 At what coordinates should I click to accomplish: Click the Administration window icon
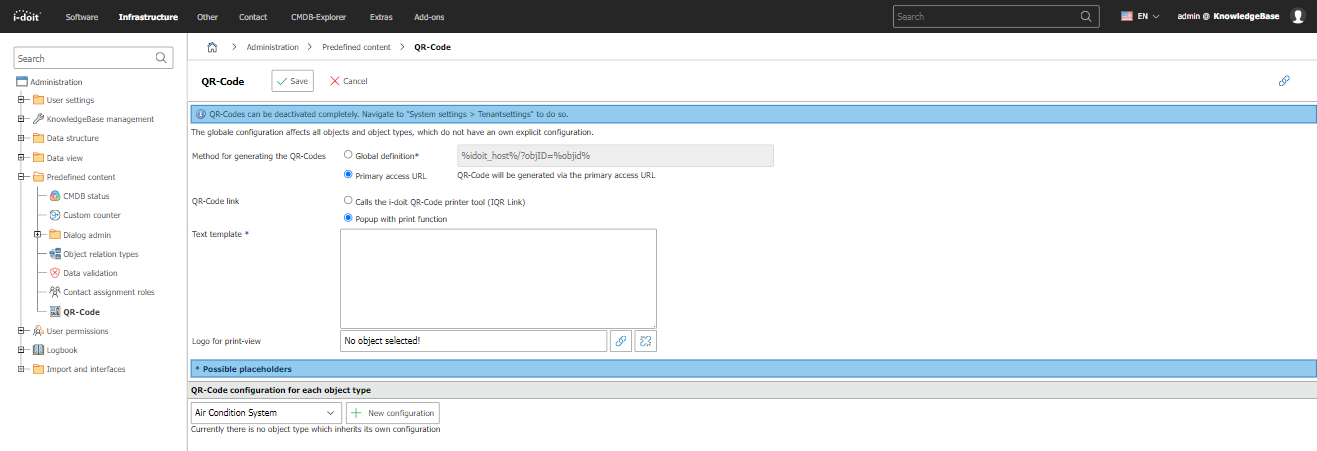tap(22, 82)
